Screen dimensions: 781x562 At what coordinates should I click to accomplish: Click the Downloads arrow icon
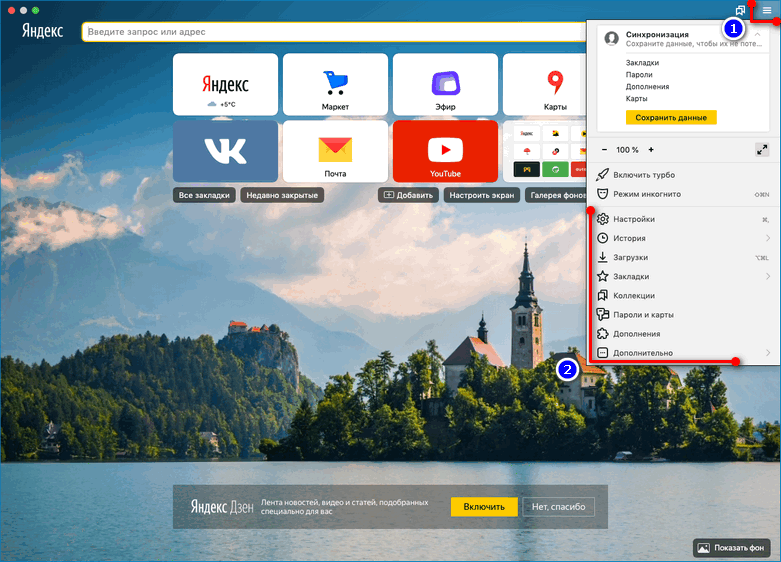(602, 257)
